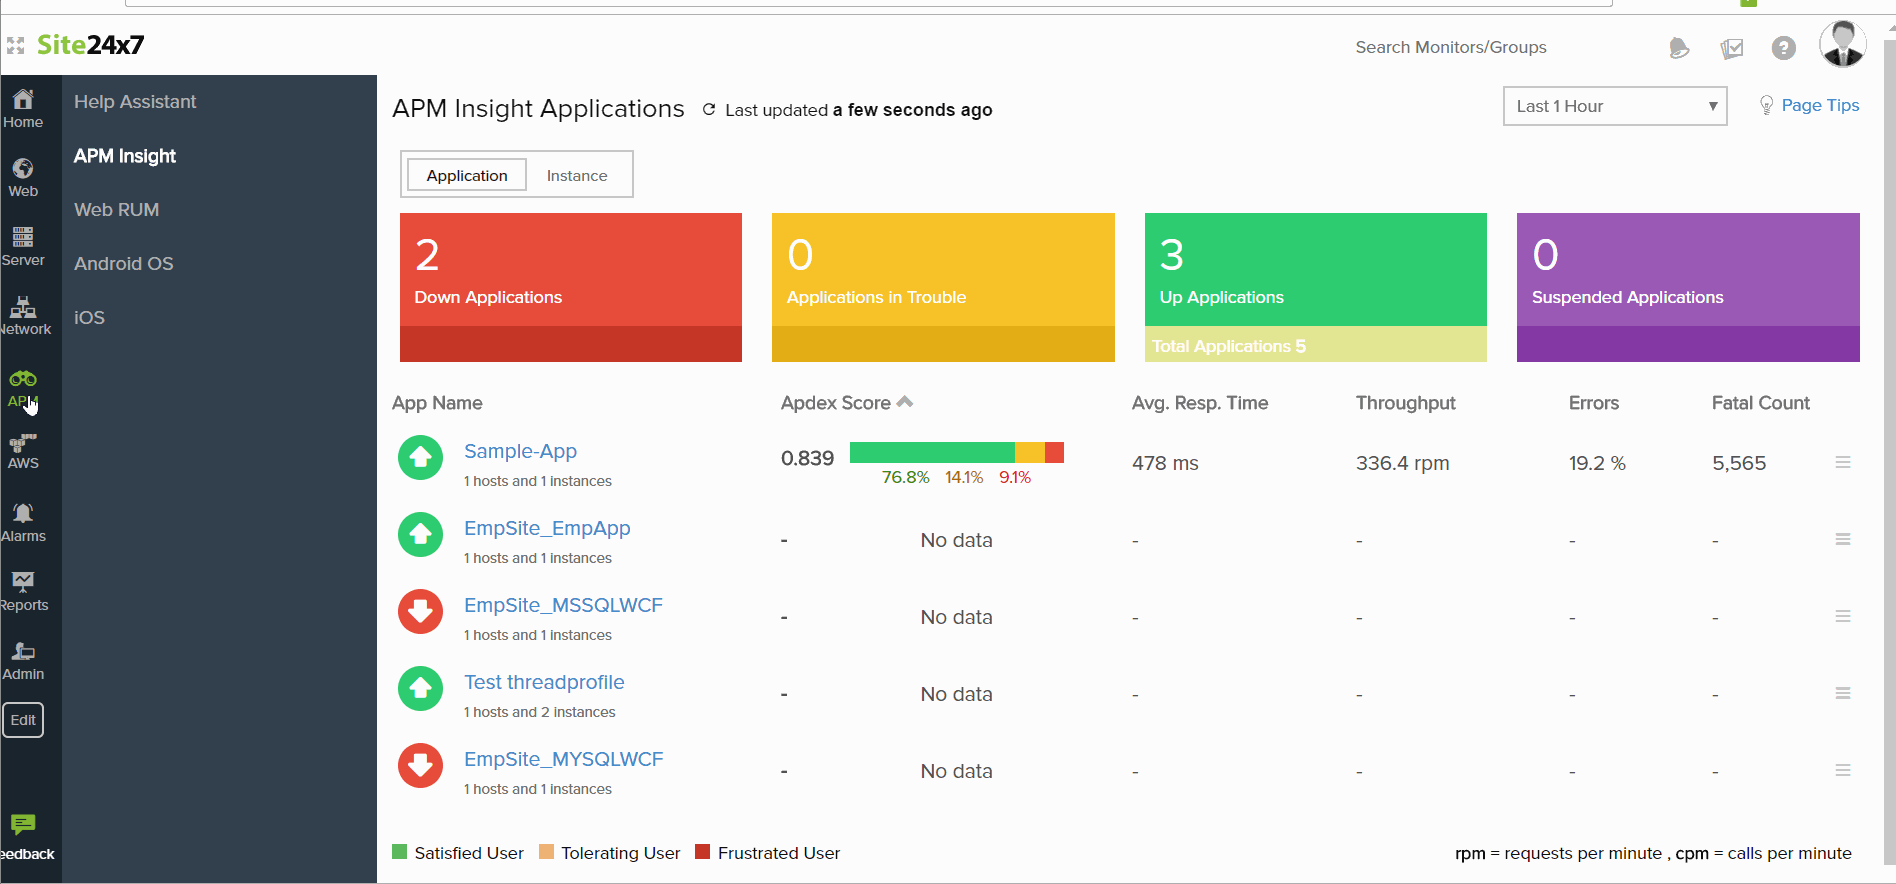Image resolution: width=1896 pixels, height=884 pixels.
Task: Click the Search Monitors/Groups field
Action: click(1450, 48)
